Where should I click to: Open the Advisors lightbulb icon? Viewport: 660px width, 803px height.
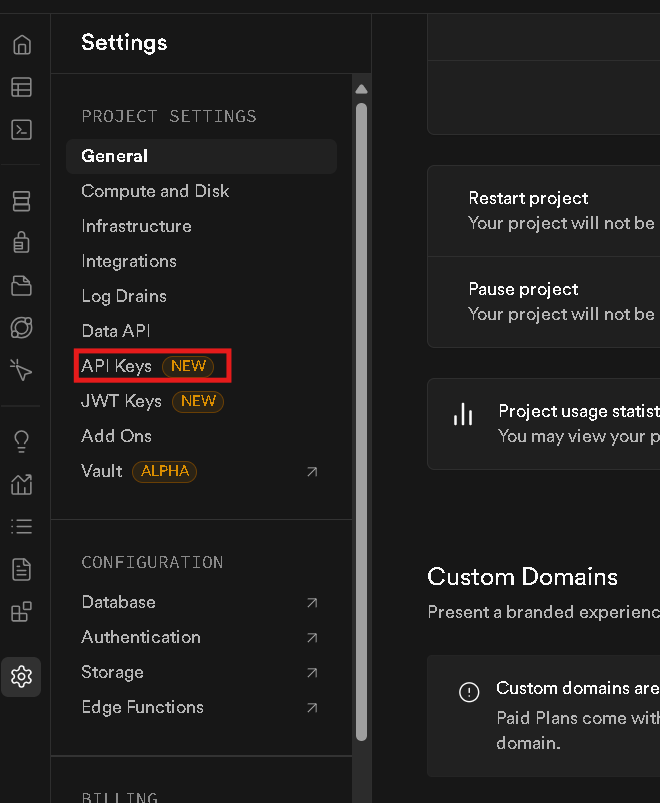click(x=21, y=441)
